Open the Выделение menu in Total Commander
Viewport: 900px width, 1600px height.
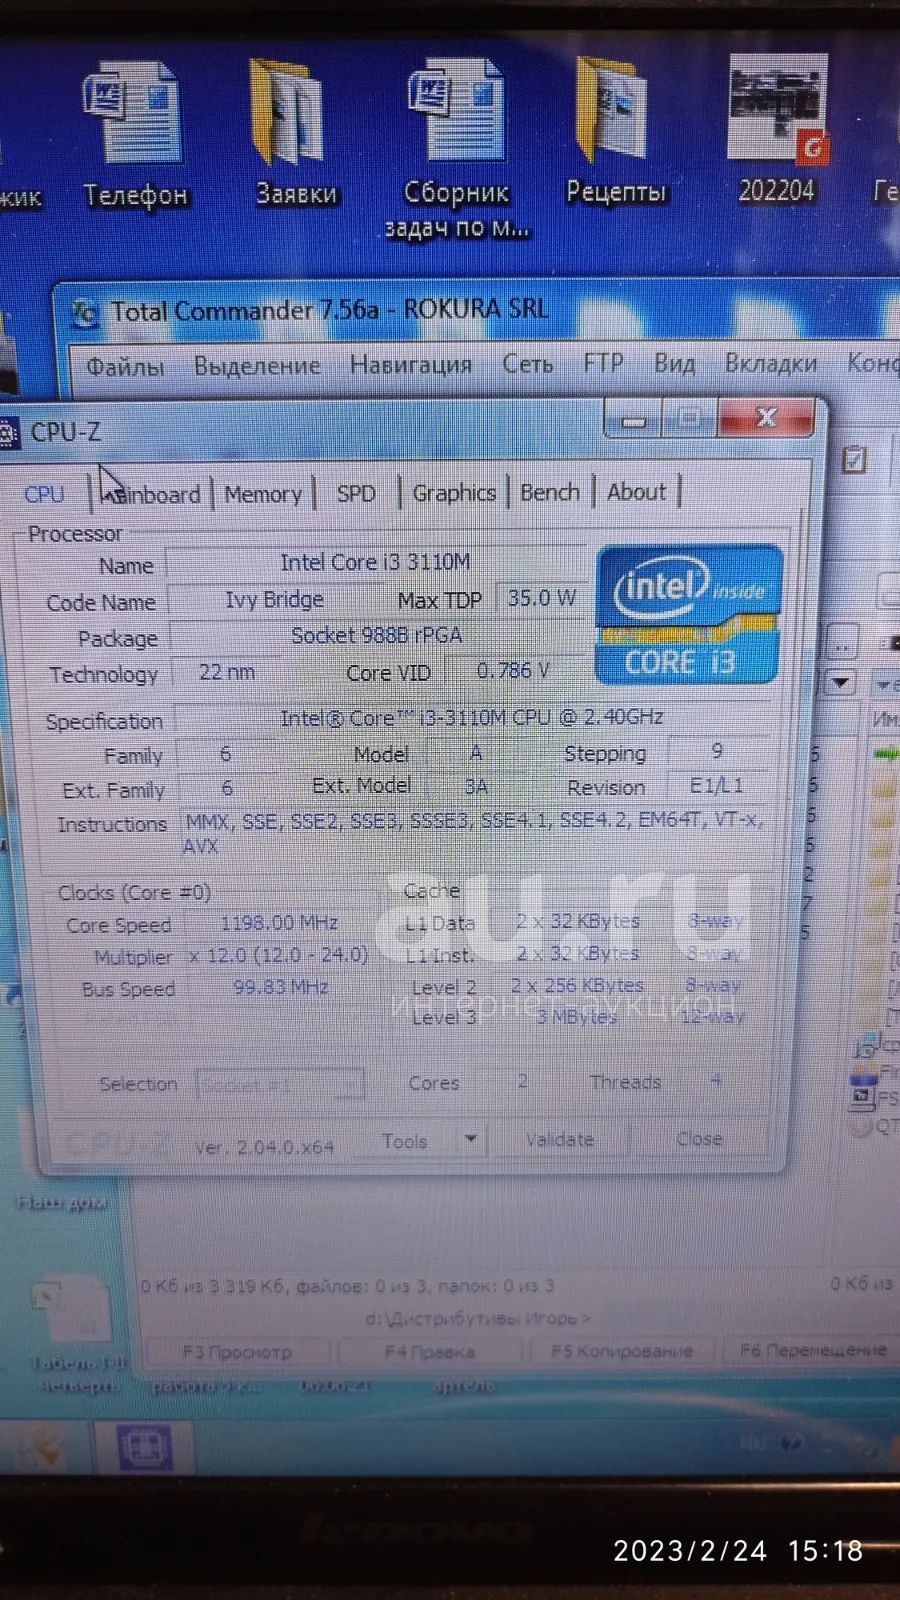pos(257,365)
